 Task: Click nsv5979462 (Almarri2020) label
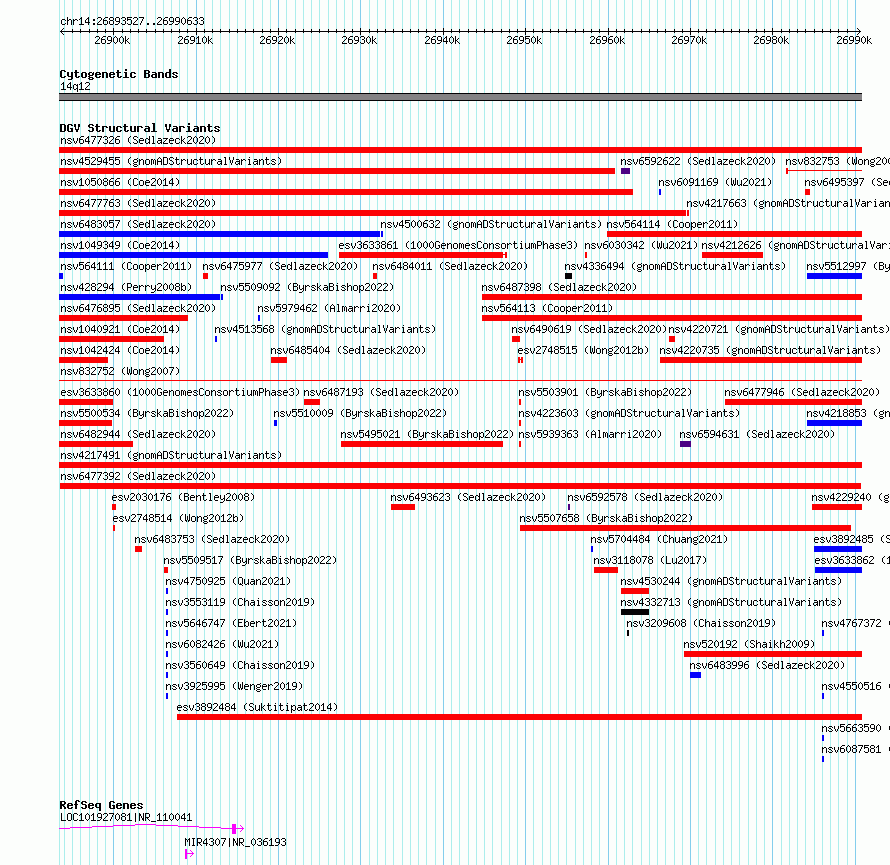[329, 308]
